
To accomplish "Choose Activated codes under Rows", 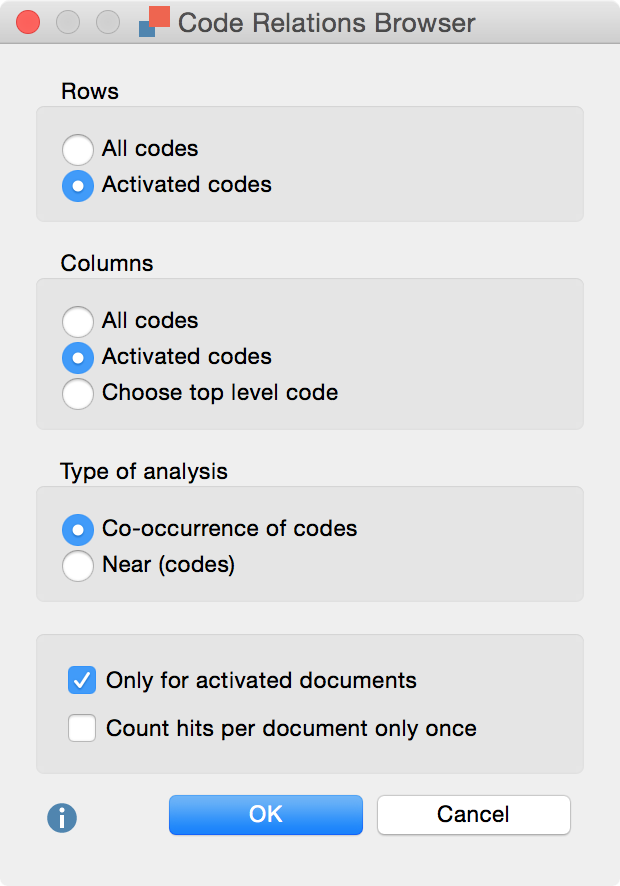I will pos(78,185).
